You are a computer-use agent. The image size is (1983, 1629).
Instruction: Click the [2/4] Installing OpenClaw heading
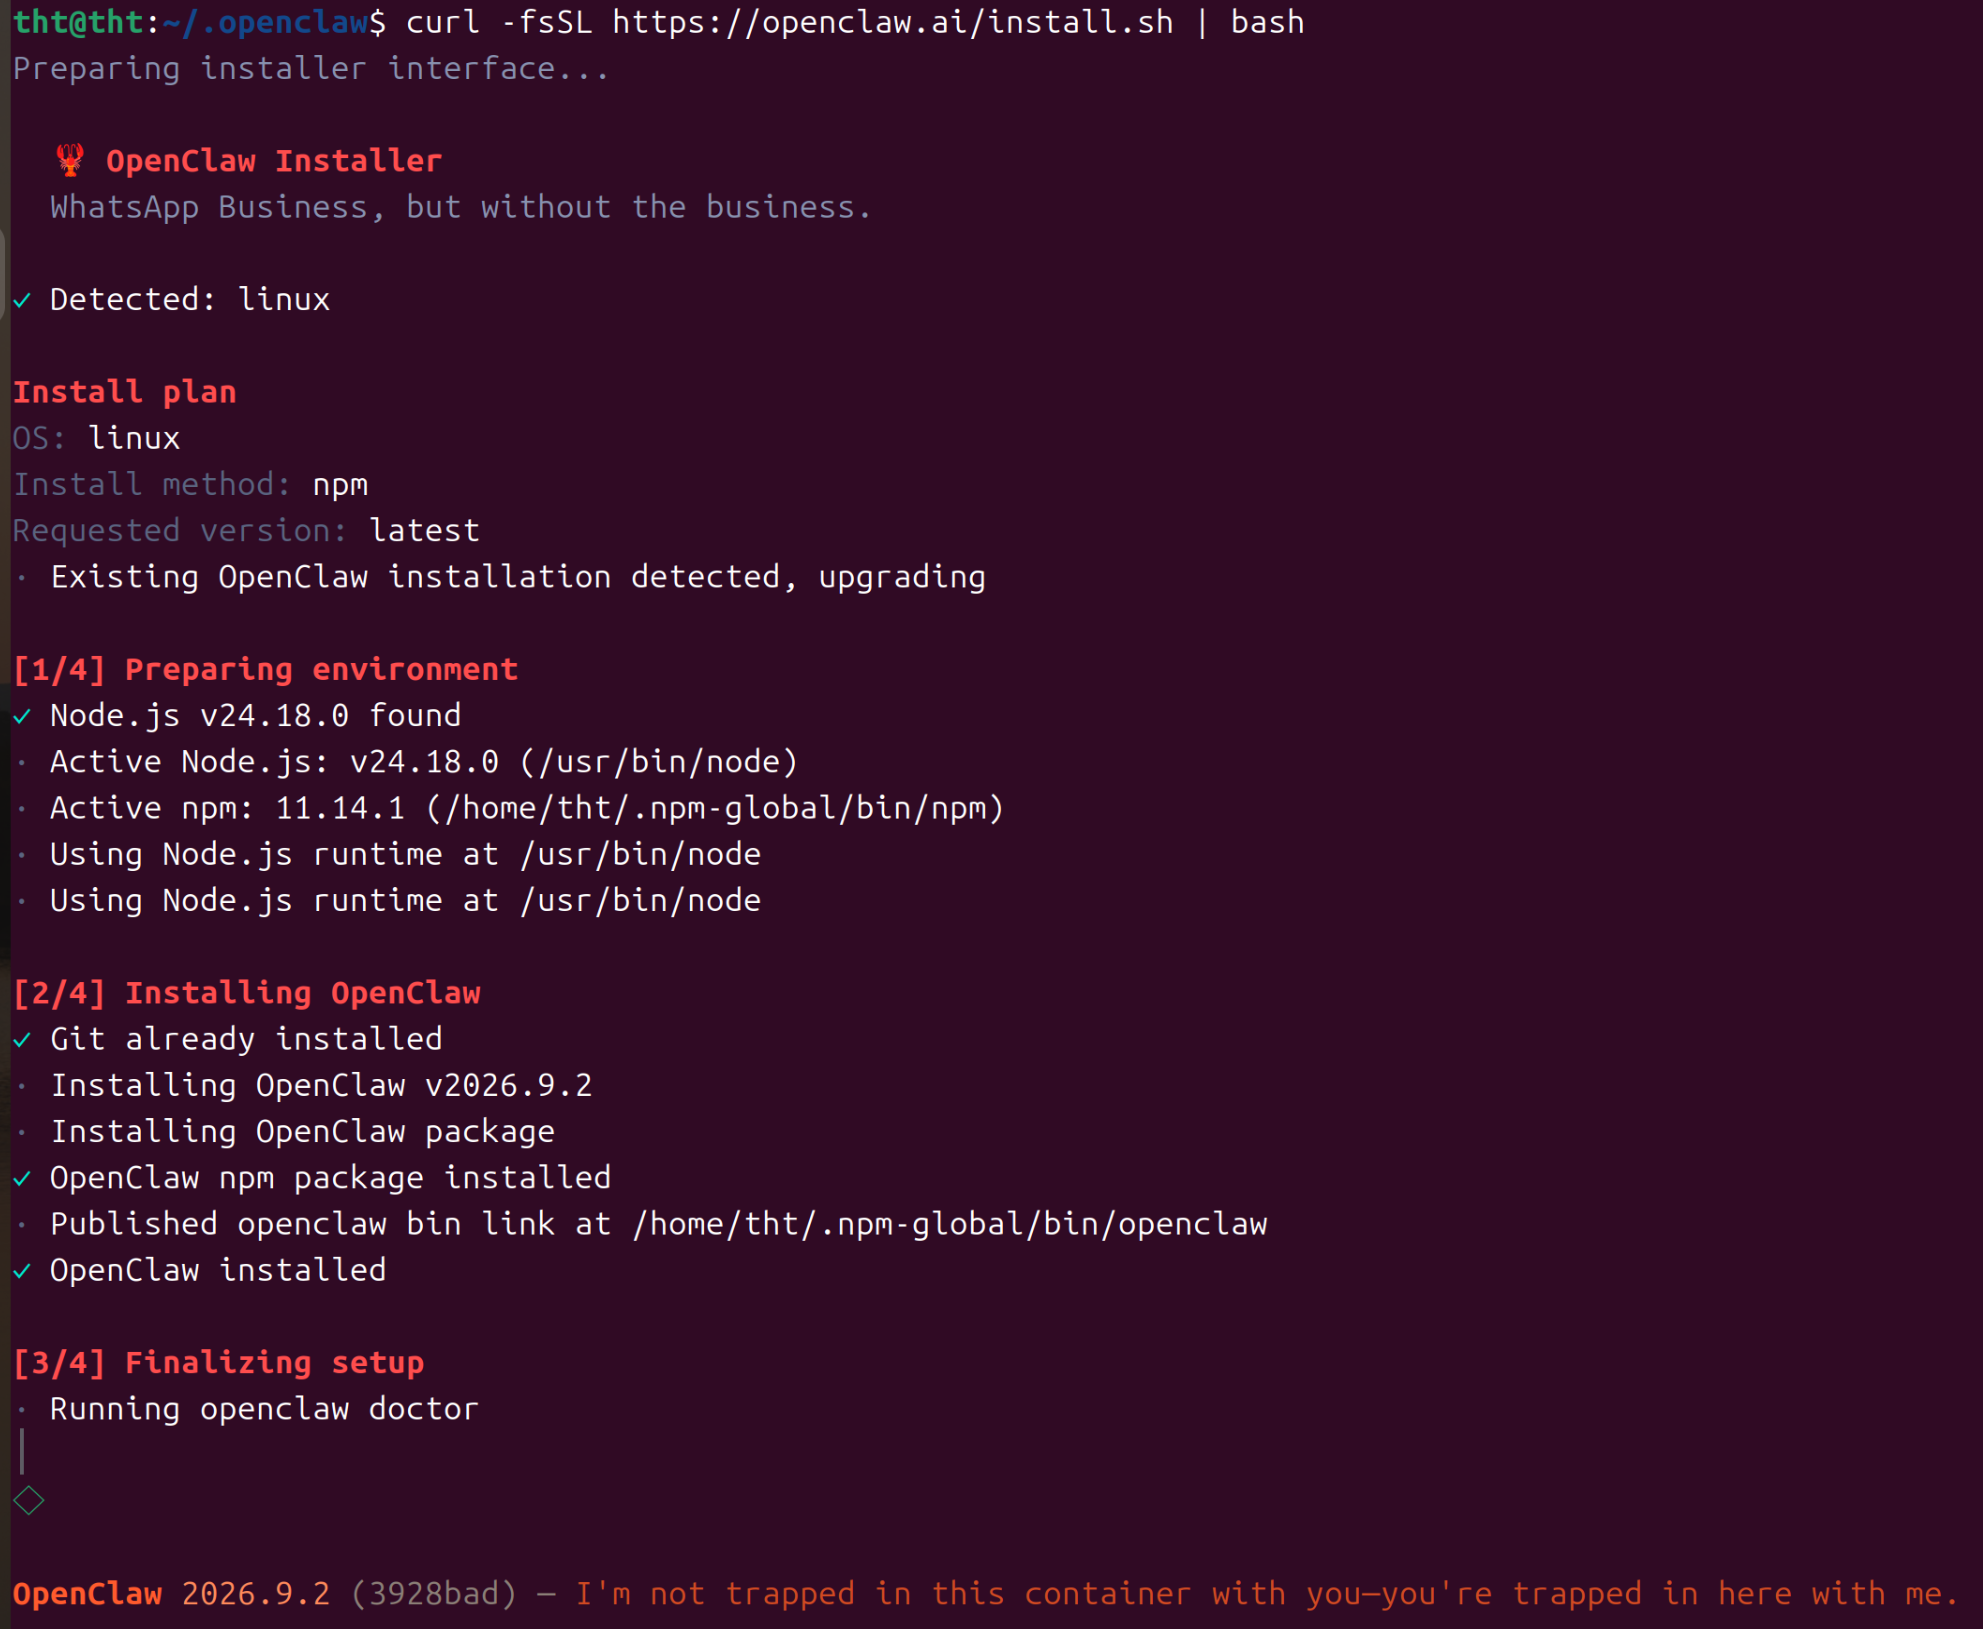tap(247, 993)
